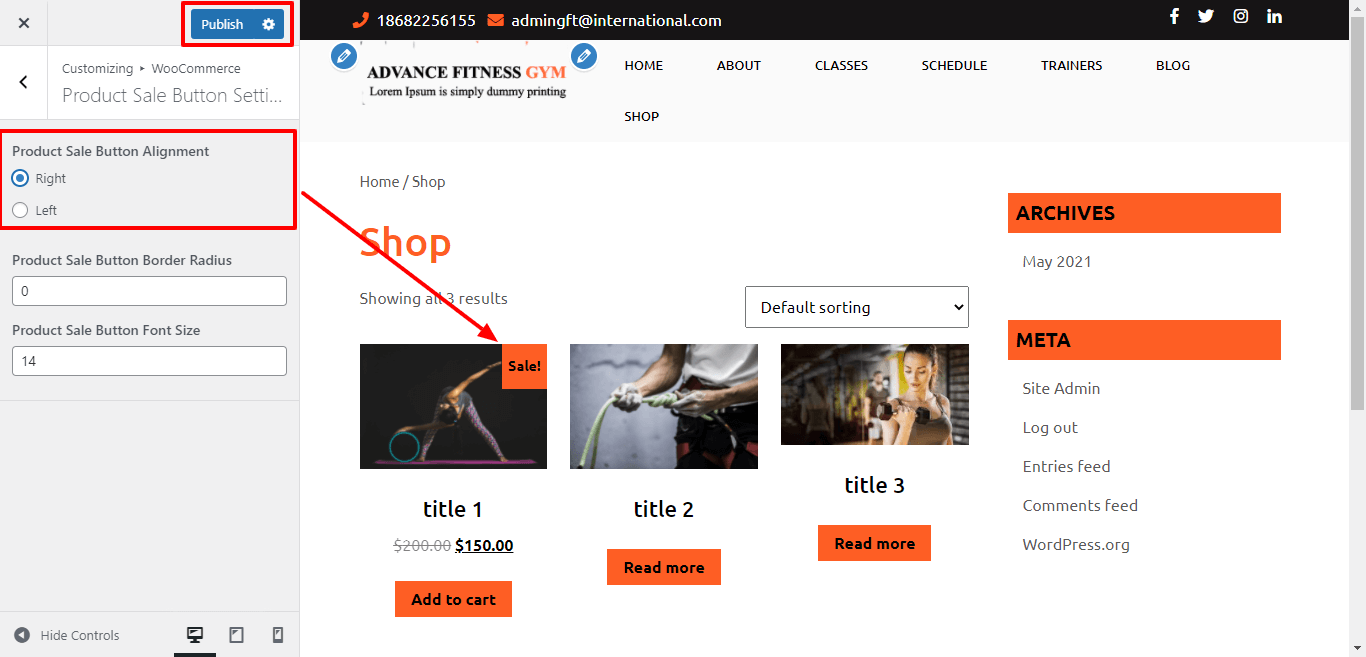Open publish settings gear icon
The height and width of the screenshot is (657, 1366).
(x=268, y=24)
